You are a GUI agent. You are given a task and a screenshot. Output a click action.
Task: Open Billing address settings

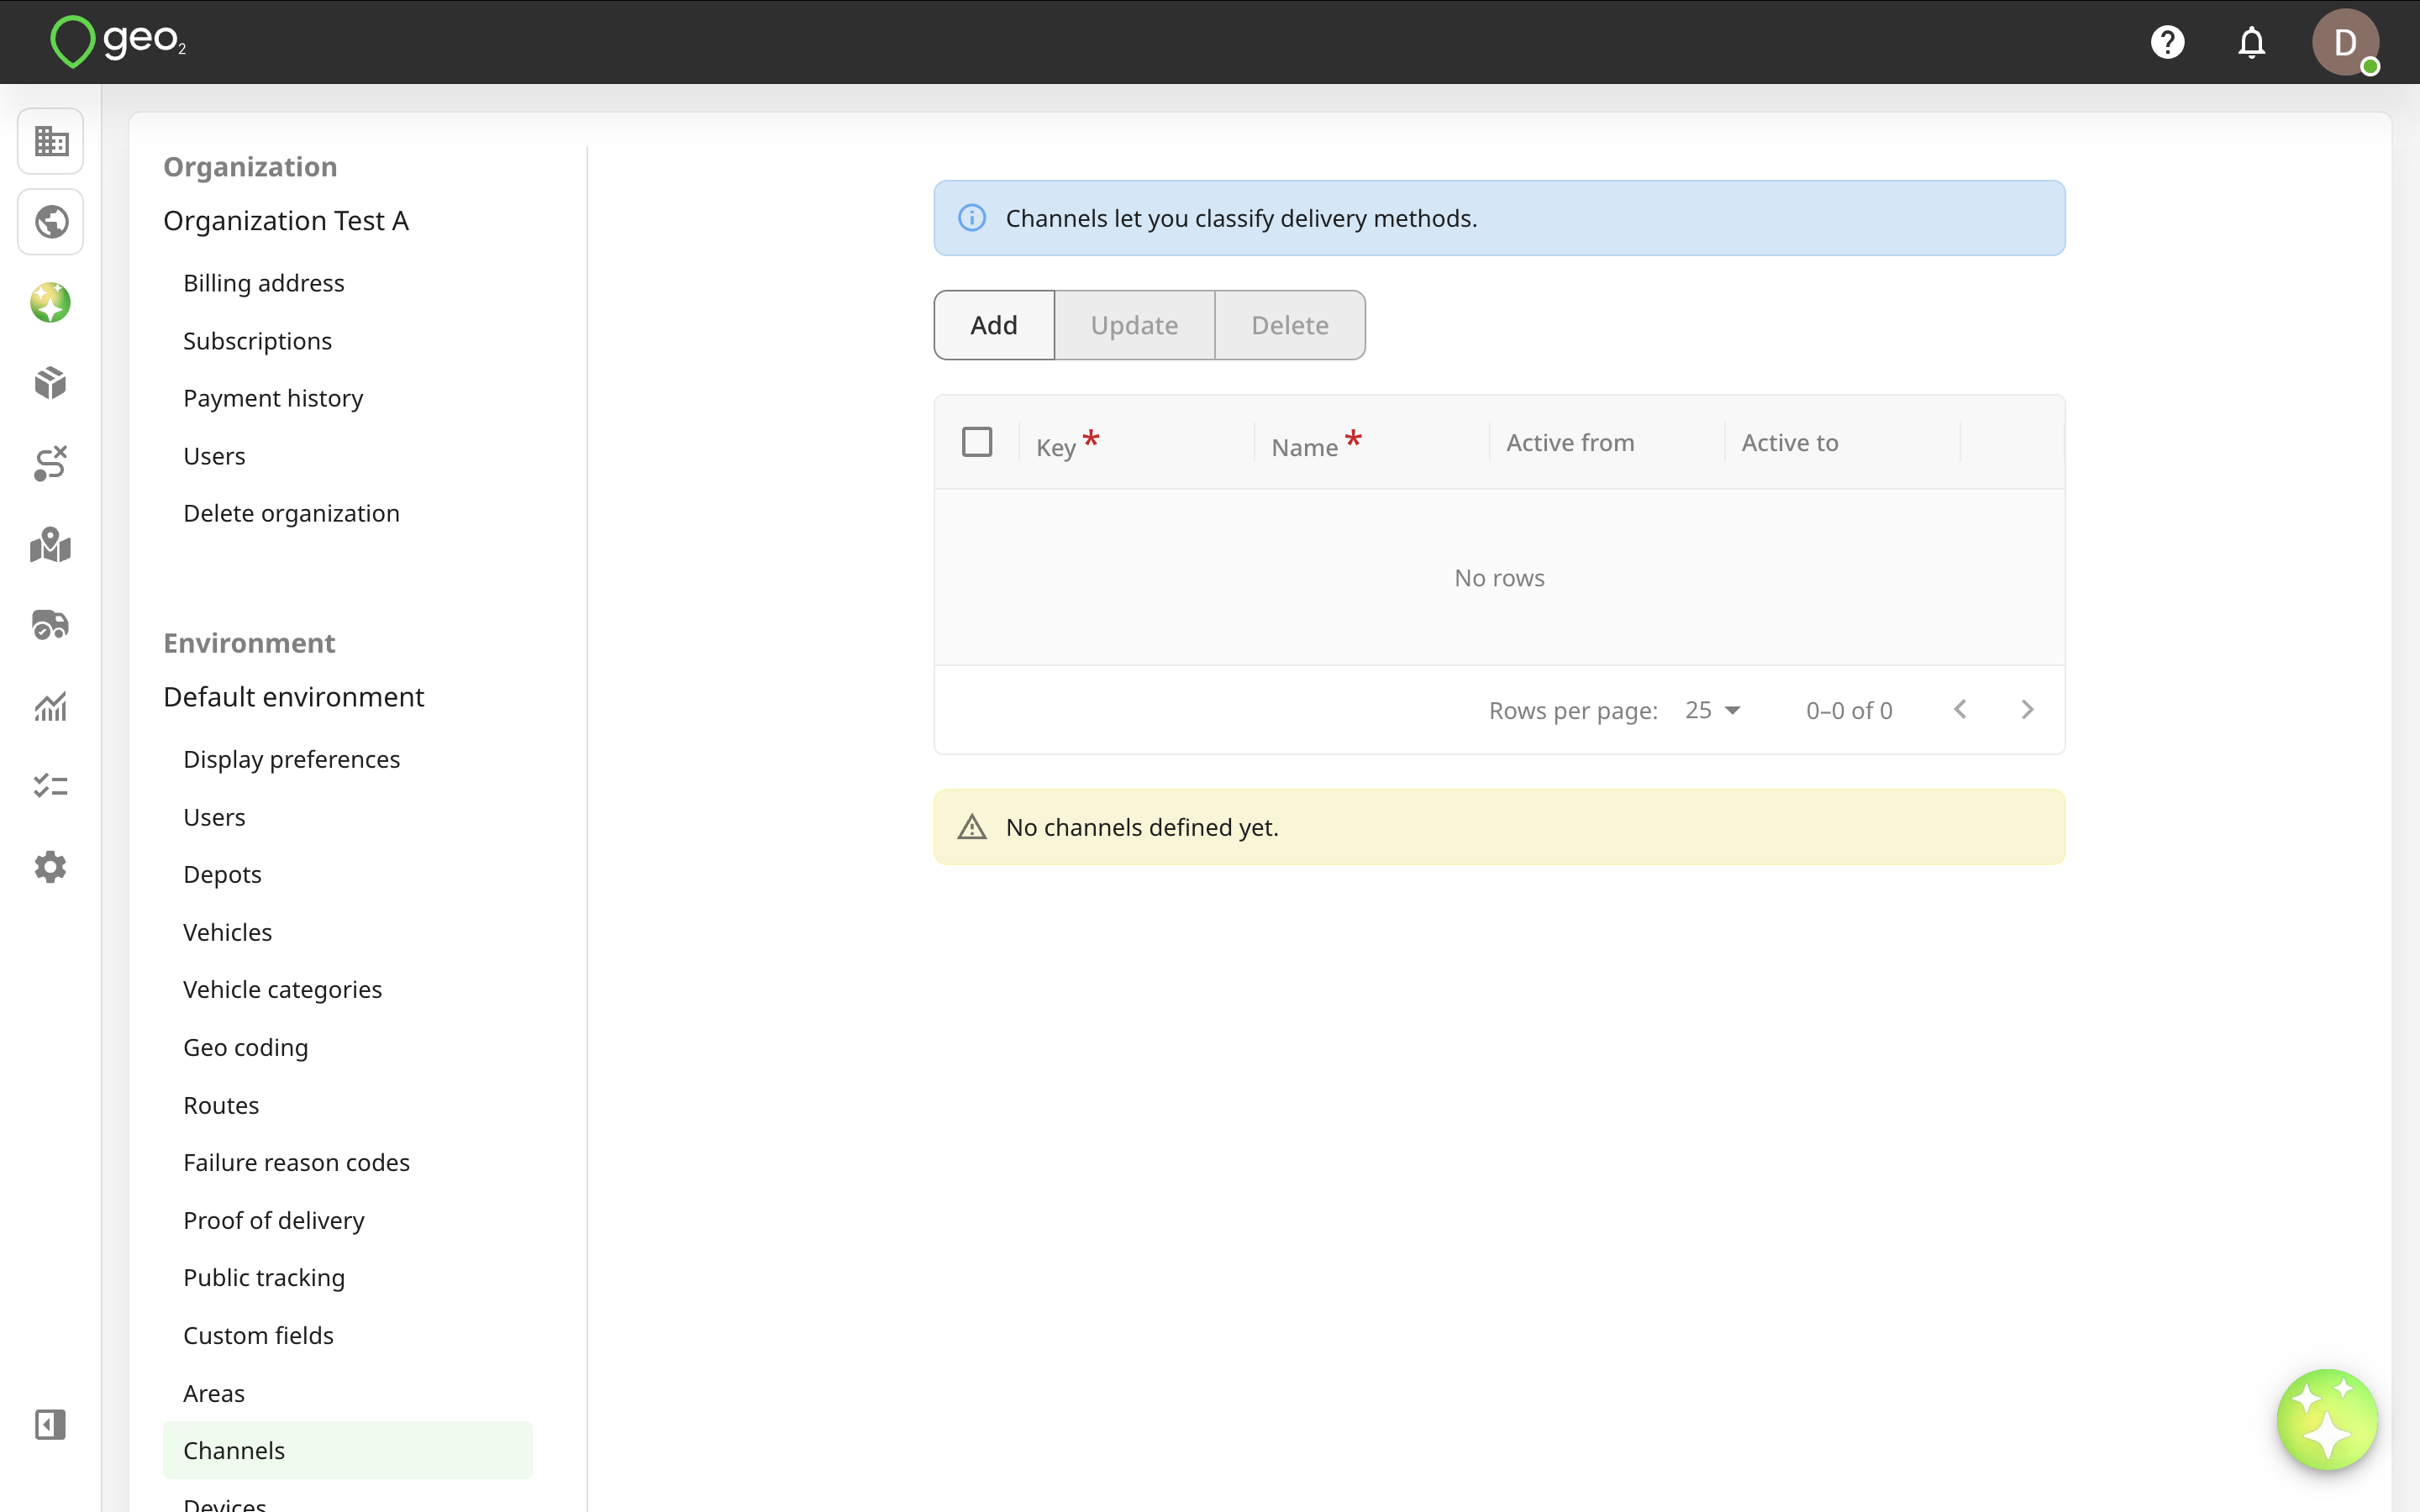(264, 283)
